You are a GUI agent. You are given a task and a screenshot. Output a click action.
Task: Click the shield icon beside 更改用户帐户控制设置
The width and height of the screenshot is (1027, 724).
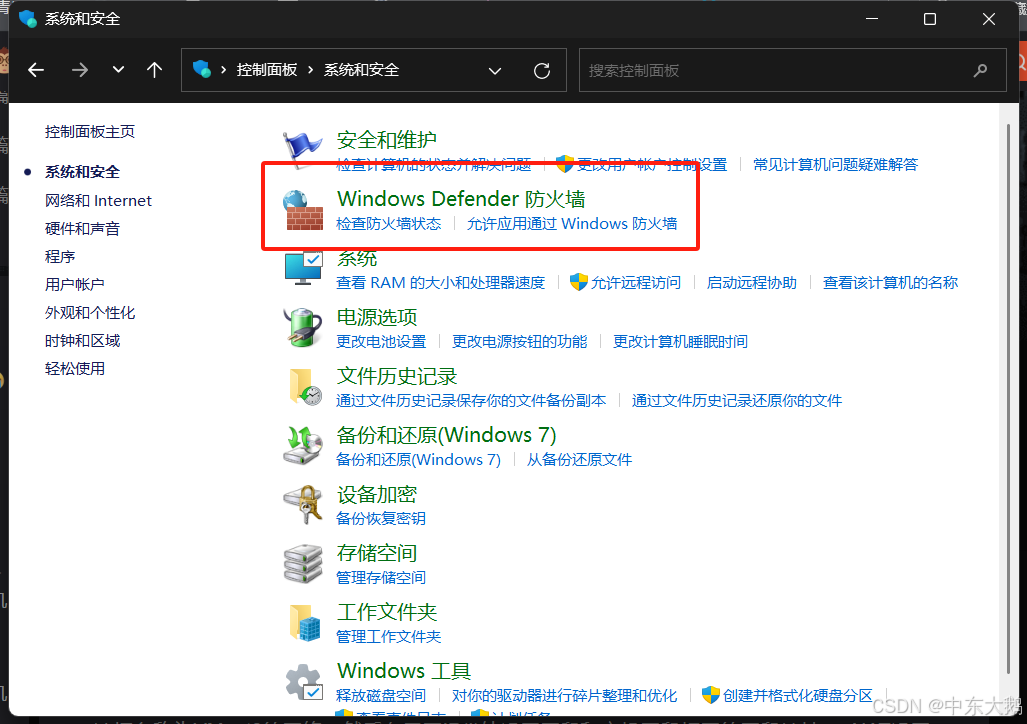click(565, 164)
